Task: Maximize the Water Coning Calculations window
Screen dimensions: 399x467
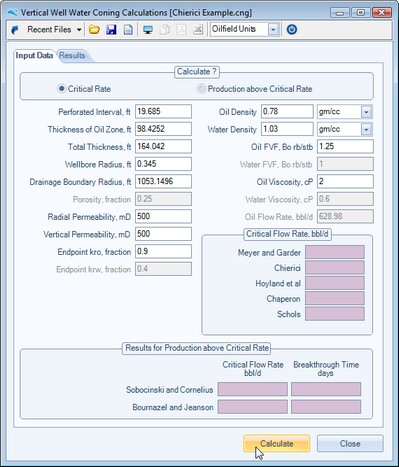Action: click(x=361, y=13)
